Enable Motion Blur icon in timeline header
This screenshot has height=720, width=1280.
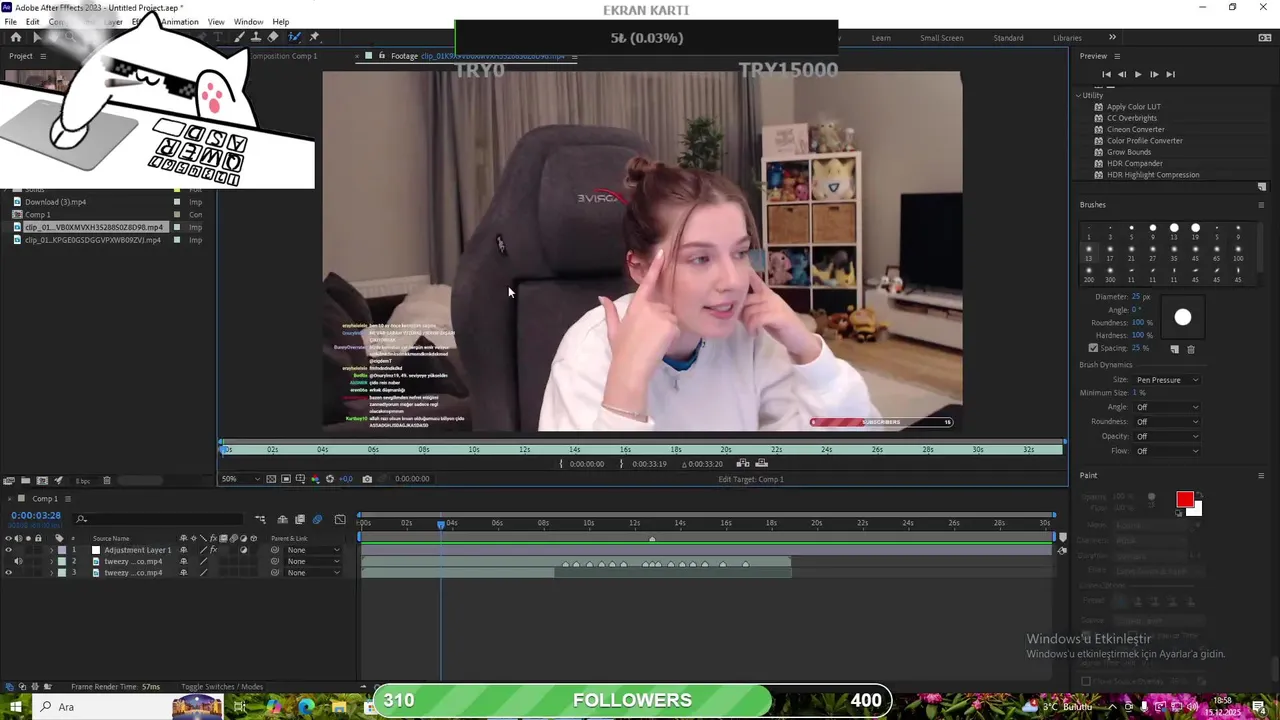tap(317, 519)
